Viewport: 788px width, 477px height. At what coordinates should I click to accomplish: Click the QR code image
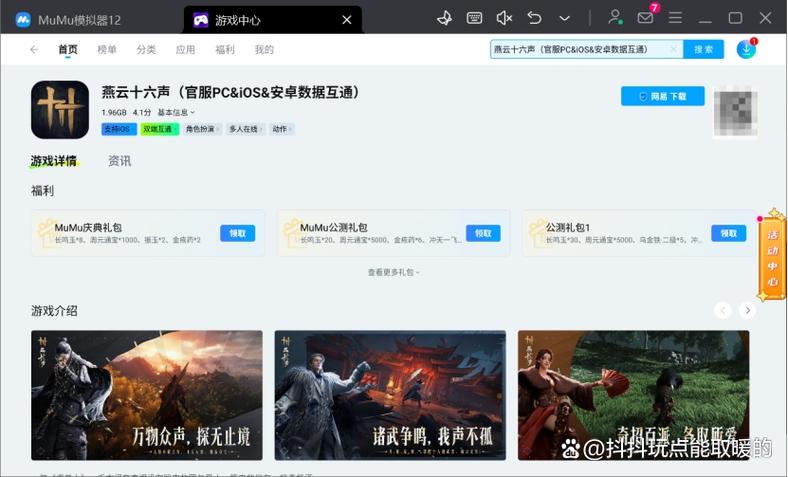[x=736, y=112]
